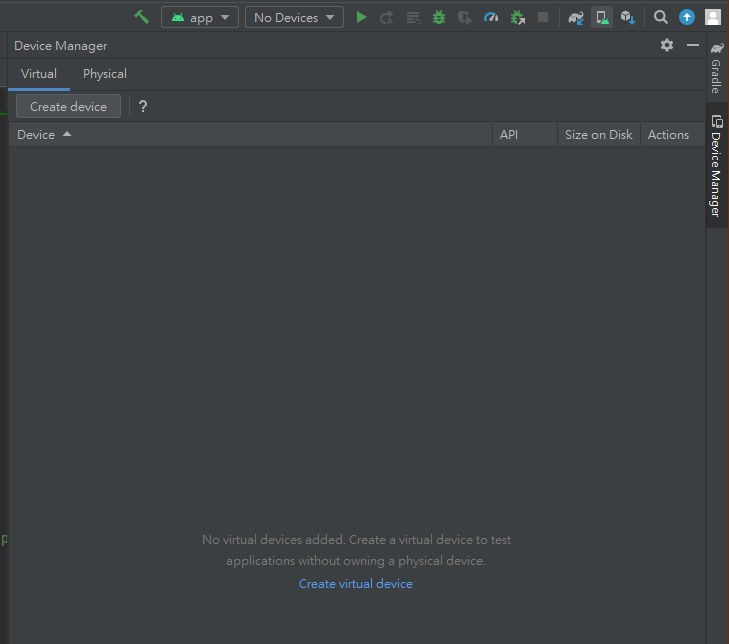
Task: Hide the Device Manager panel
Action: tap(693, 45)
